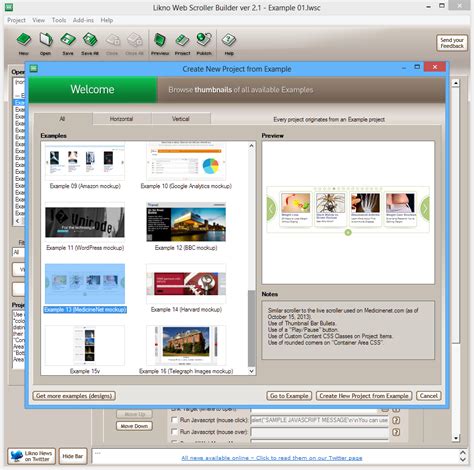Launch Preview from the toolbar

click(160, 40)
